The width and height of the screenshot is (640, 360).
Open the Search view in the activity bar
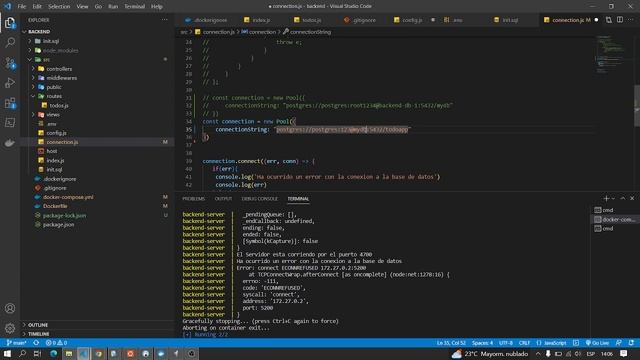[10, 42]
